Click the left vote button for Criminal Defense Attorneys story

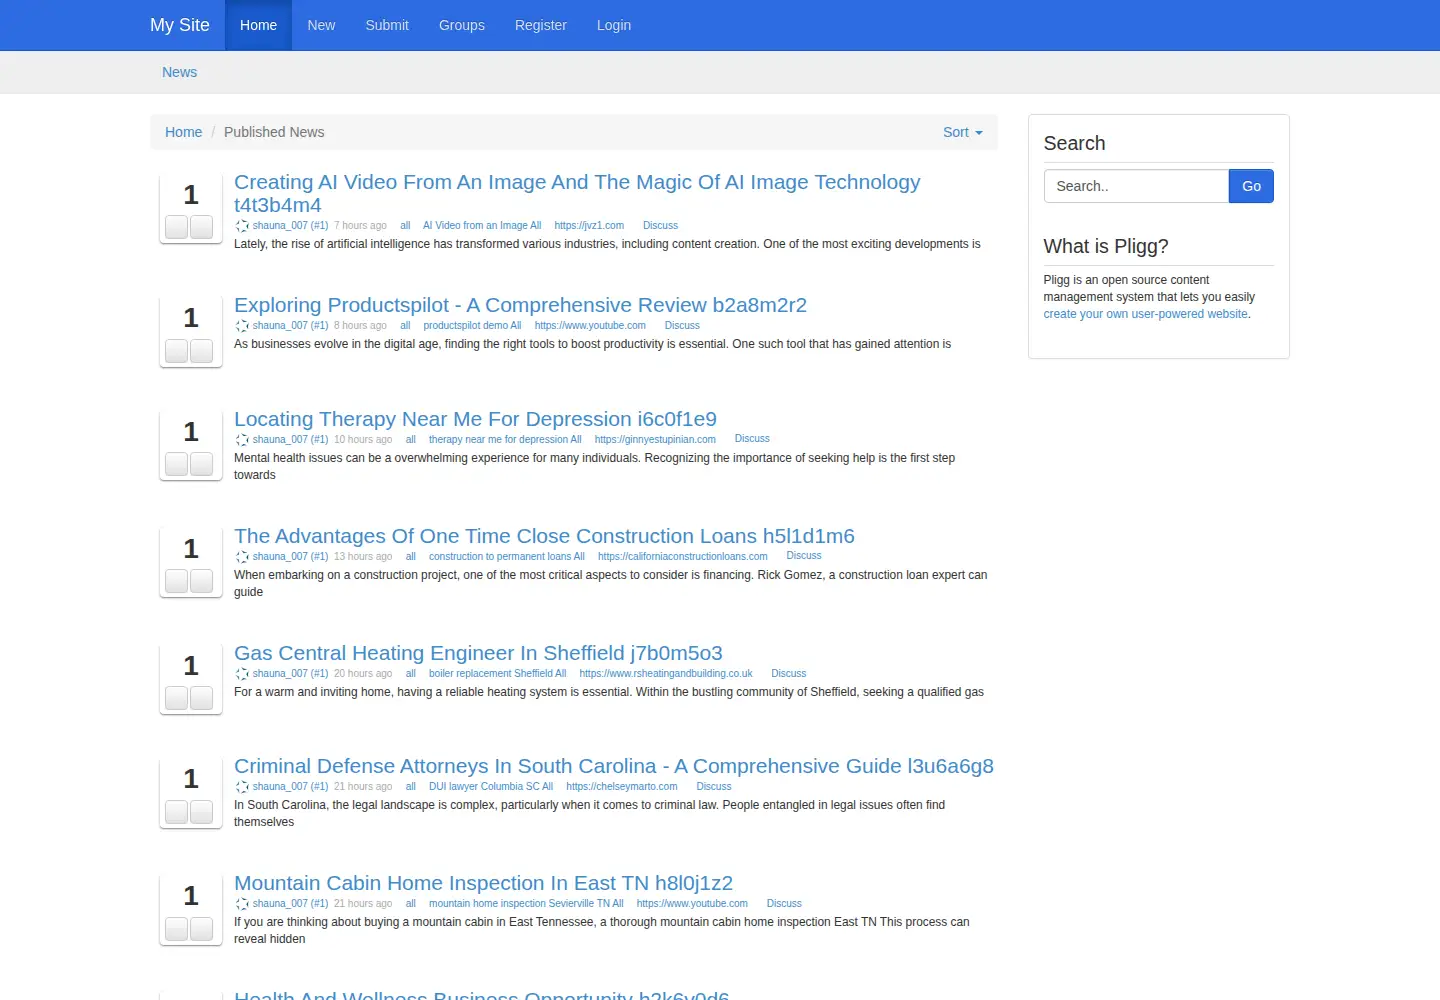(x=177, y=812)
